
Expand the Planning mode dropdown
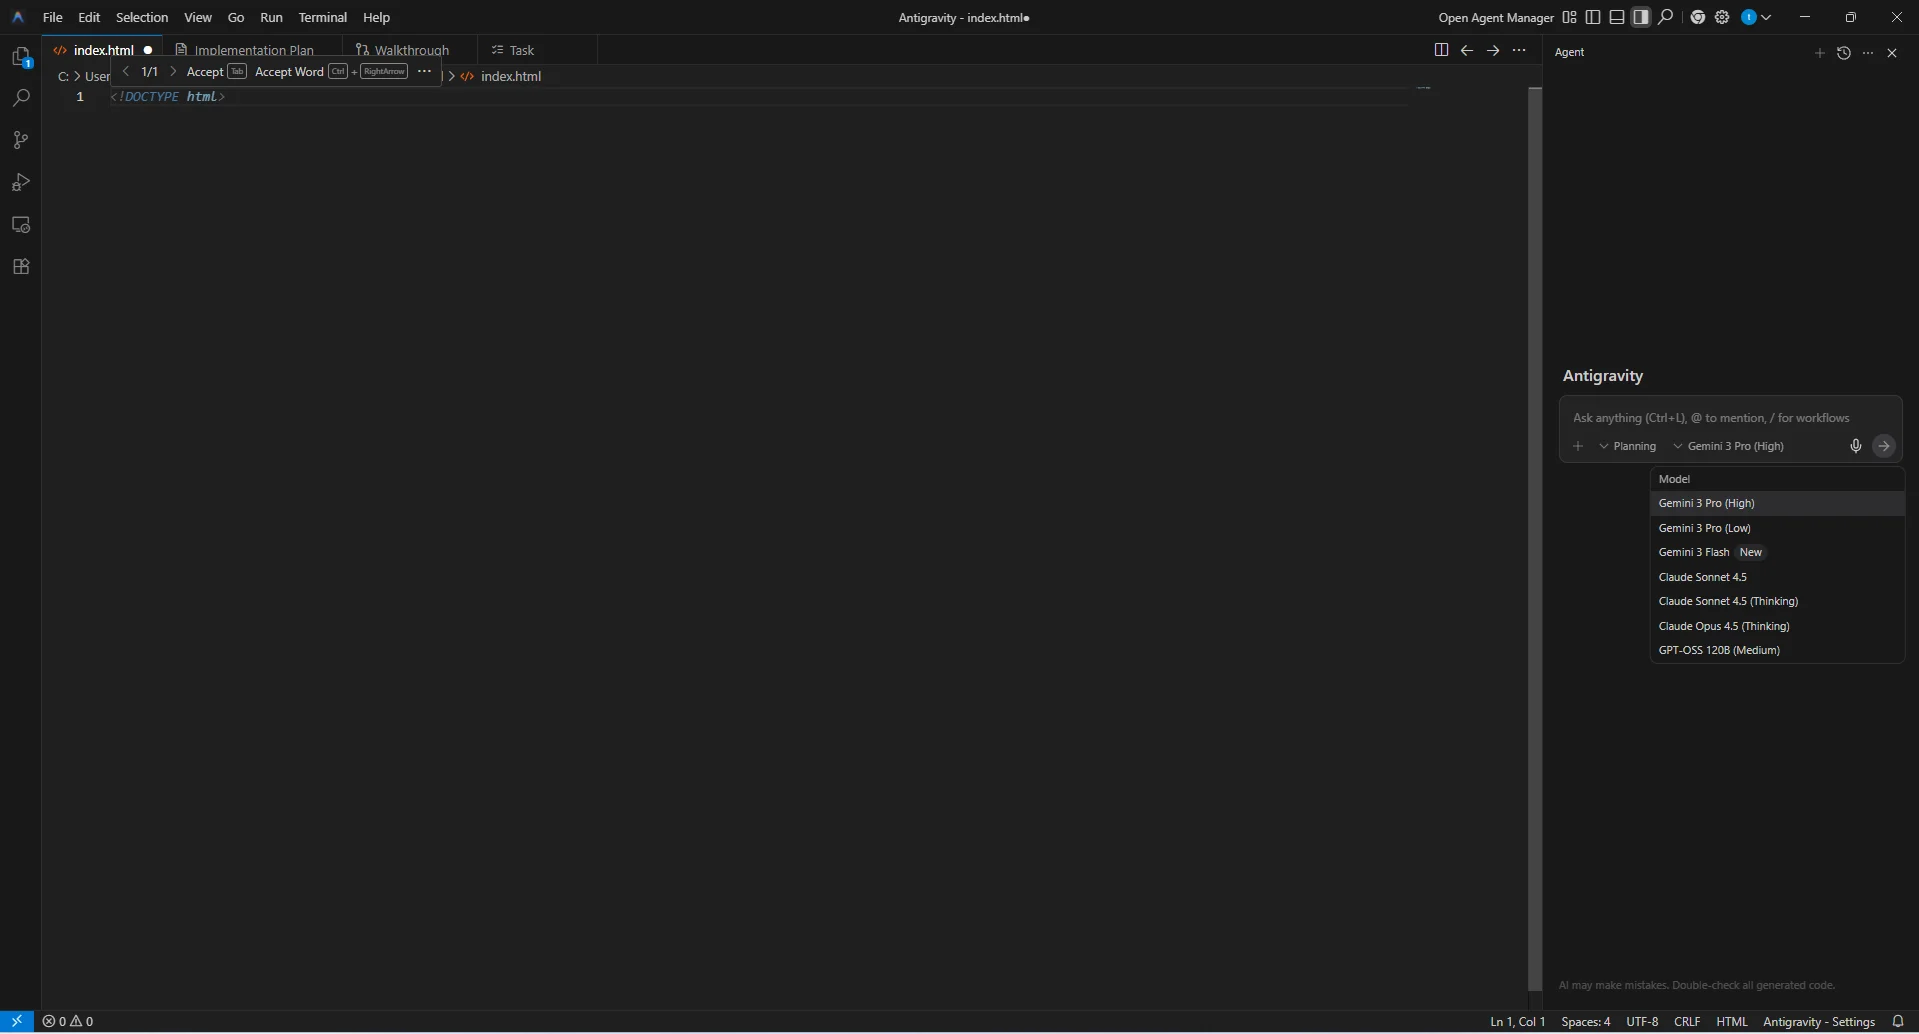1628,446
